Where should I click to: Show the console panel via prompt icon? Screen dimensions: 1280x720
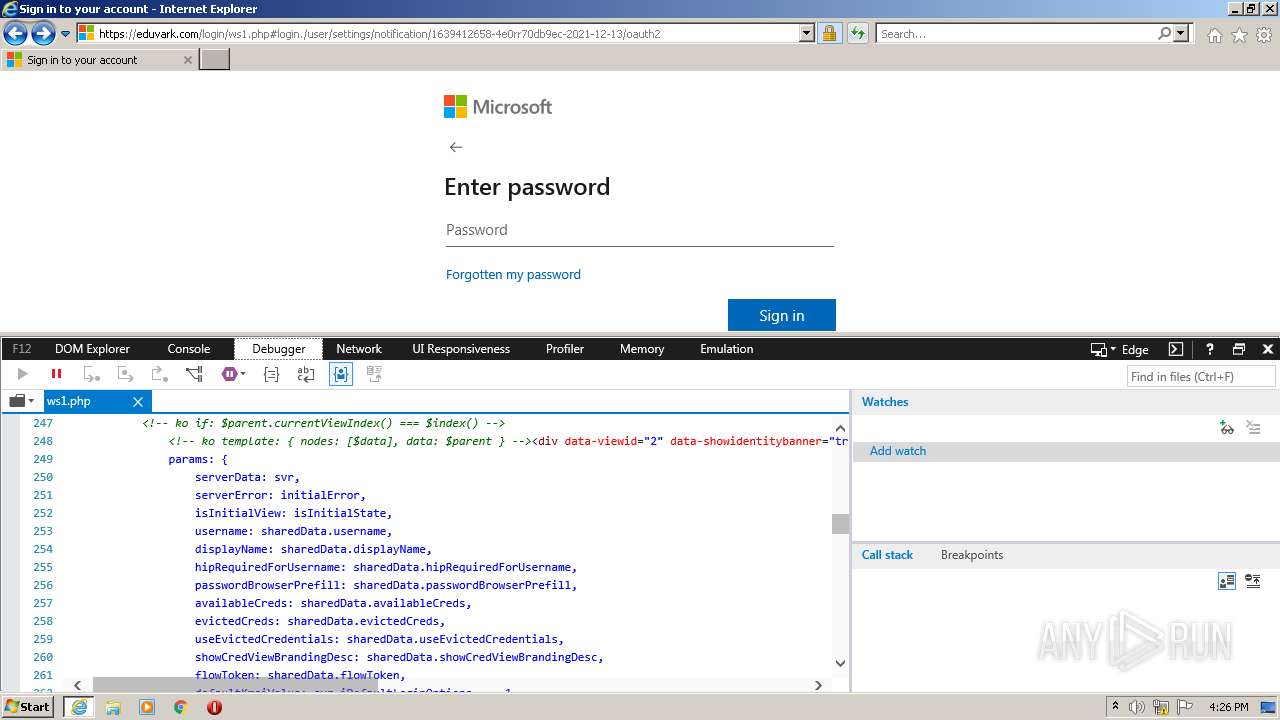(x=1176, y=349)
